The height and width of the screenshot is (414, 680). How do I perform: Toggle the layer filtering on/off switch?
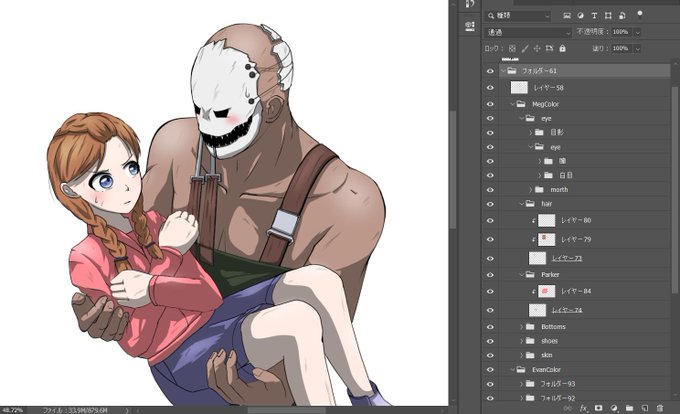(x=639, y=15)
